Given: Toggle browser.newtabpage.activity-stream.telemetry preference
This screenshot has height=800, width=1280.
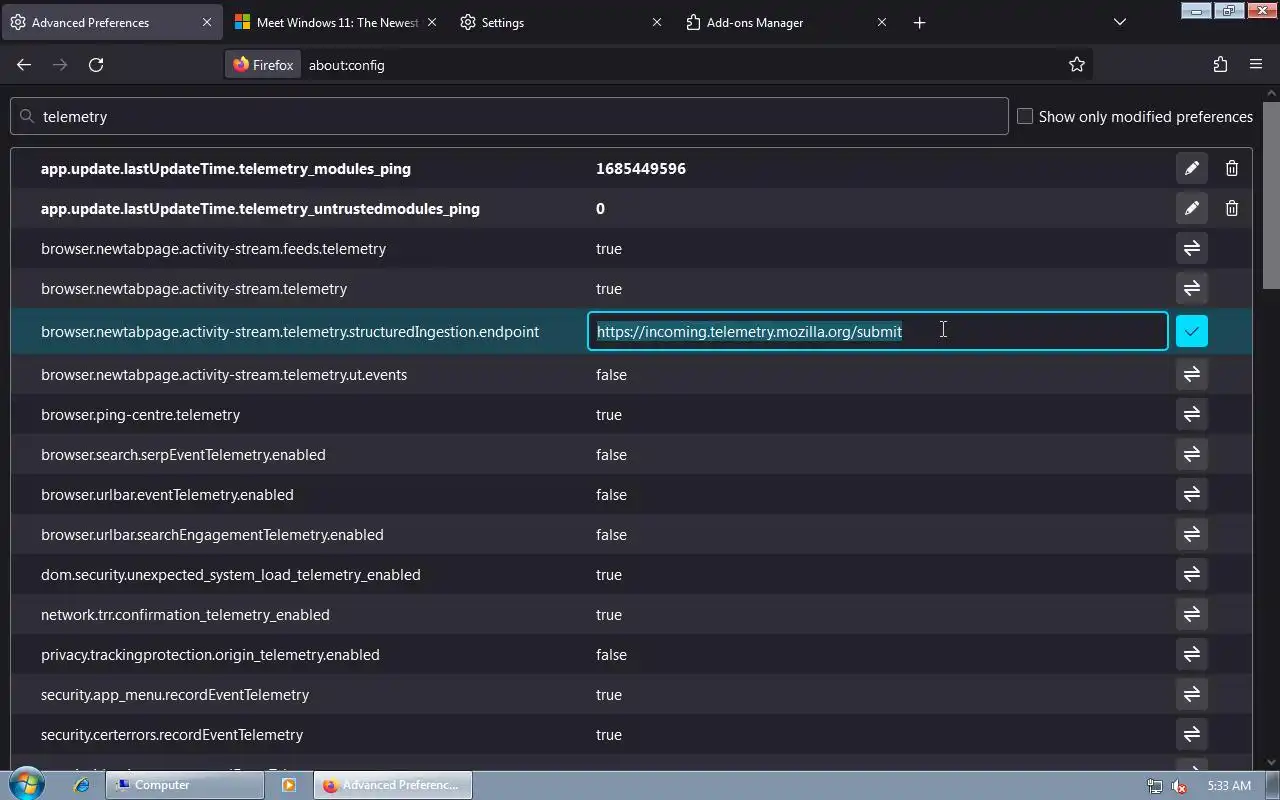Looking at the screenshot, I should pyautogui.click(x=1191, y=288).
